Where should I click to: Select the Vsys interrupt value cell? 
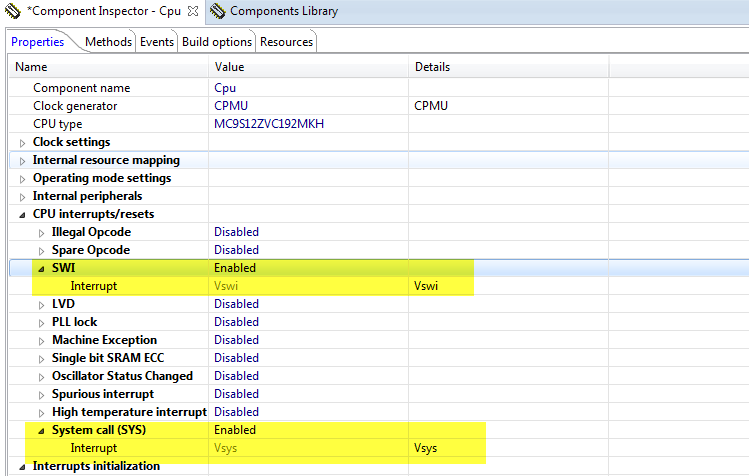point(309,448)
